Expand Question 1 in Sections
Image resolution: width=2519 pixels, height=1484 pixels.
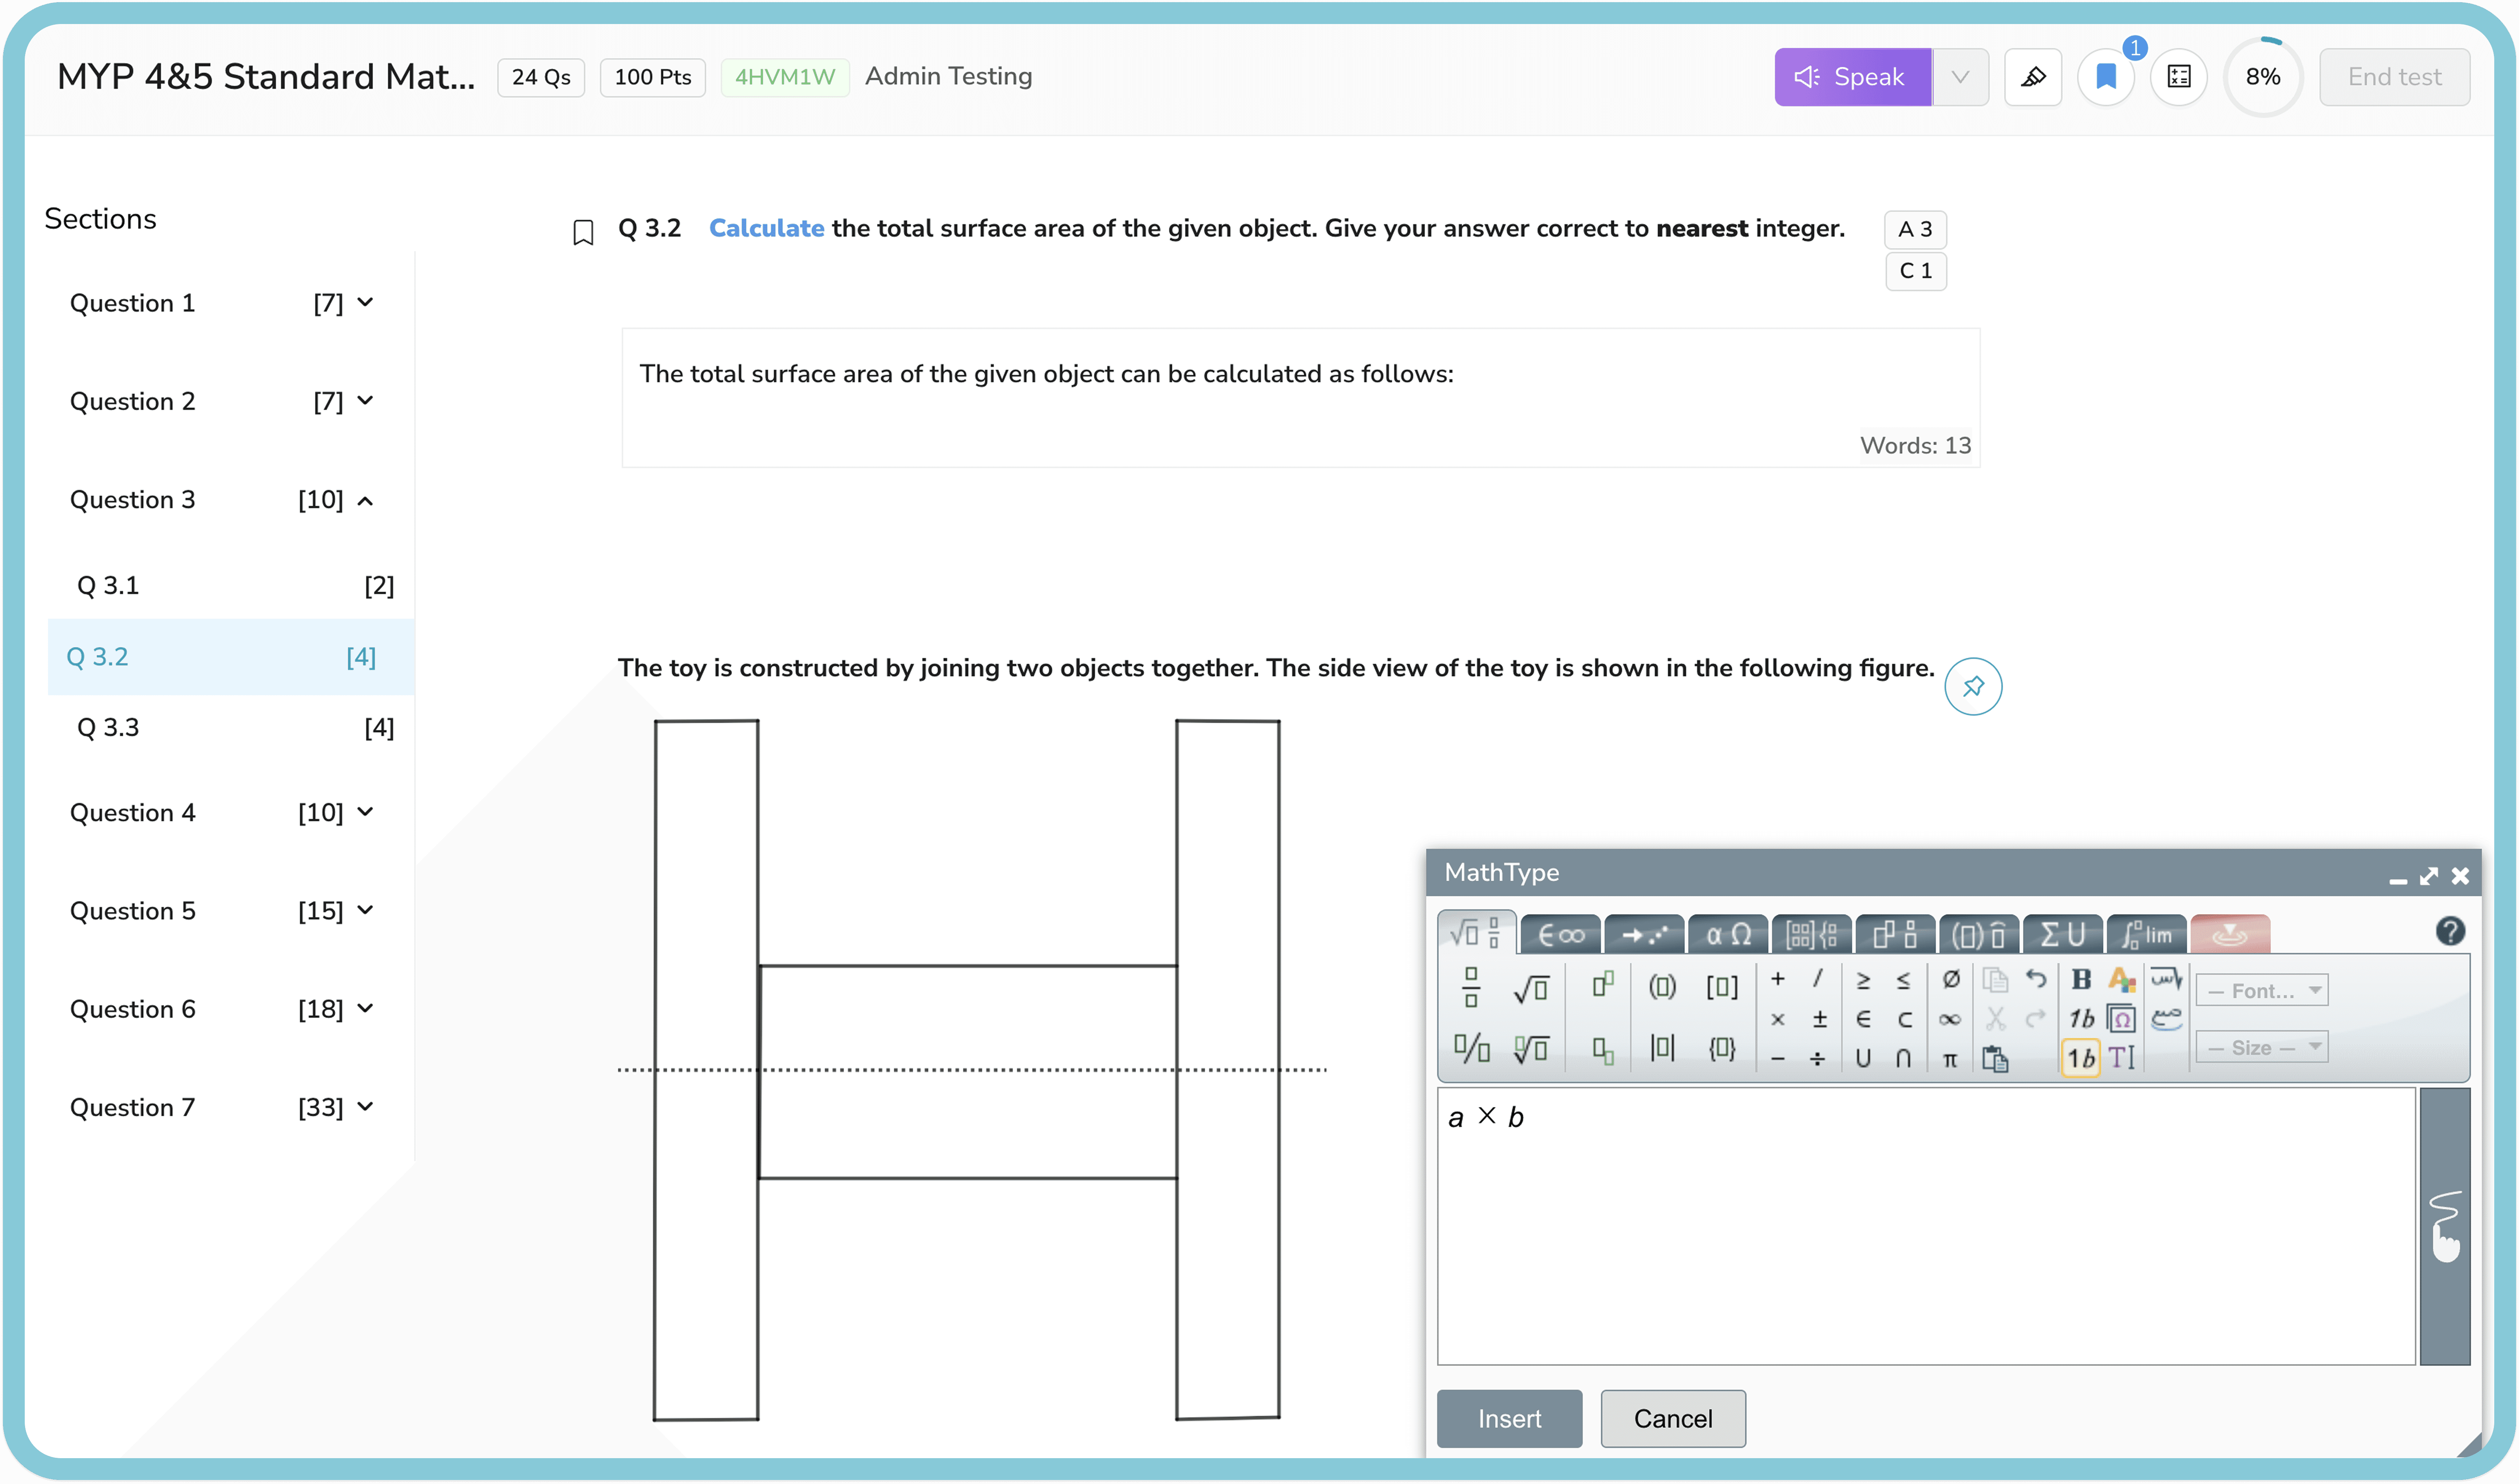(x=365, y=302)
